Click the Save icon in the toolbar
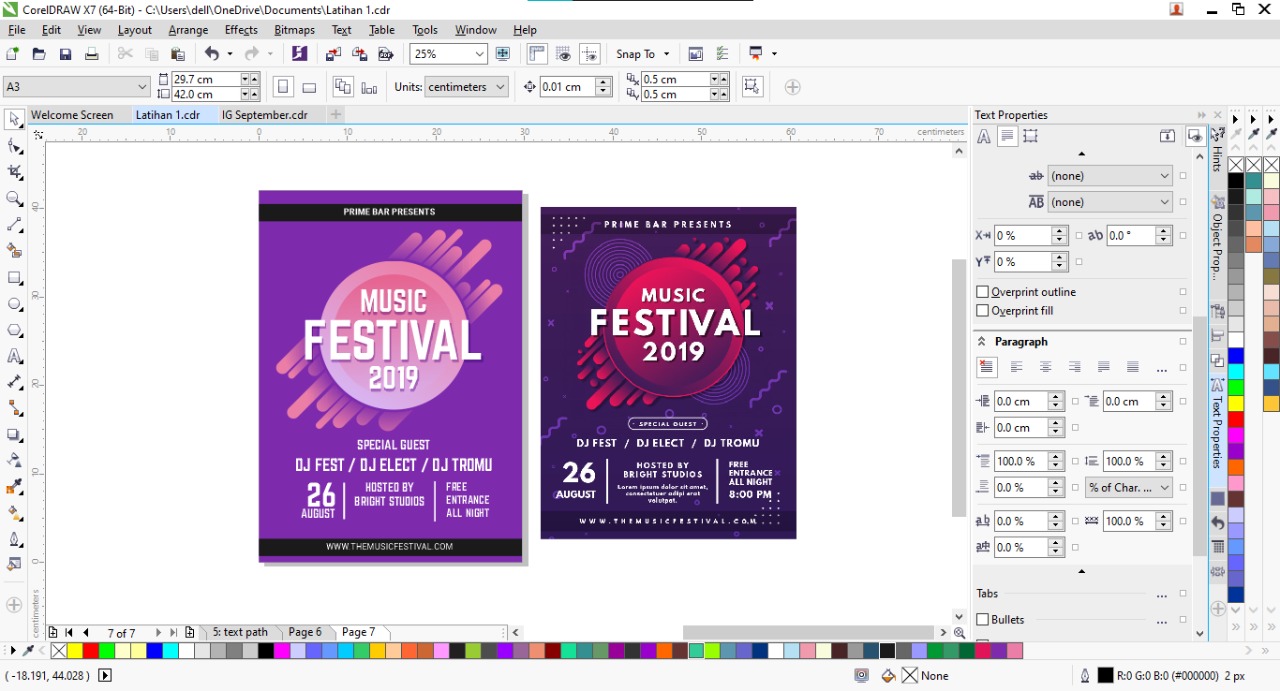The width and height of the screenshot is (1280, 691). point(65,54)
